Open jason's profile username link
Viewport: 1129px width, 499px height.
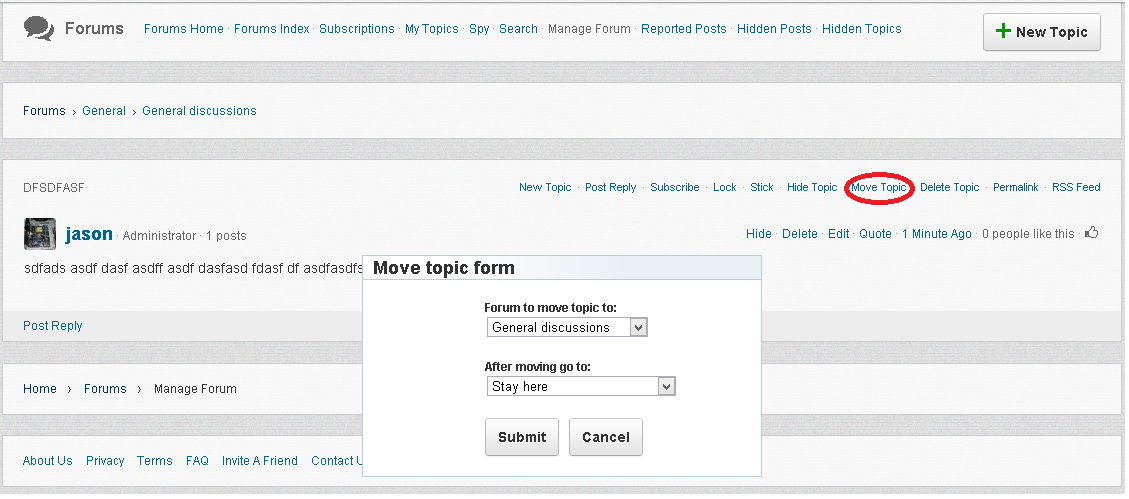89,234
